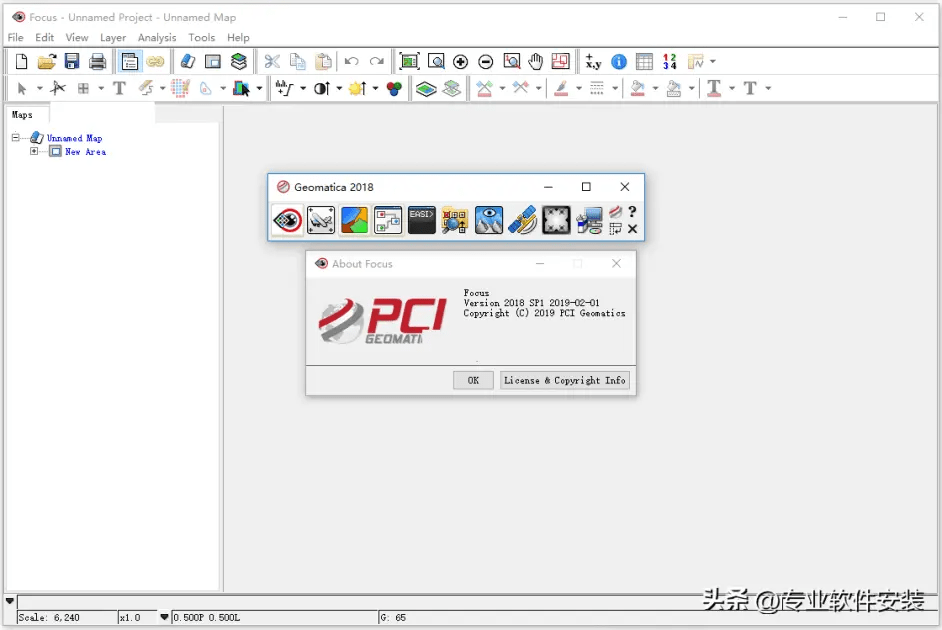Viewport: 942px width, 630px height.
Task: Select the large T text tool
Action: point(119,88)
